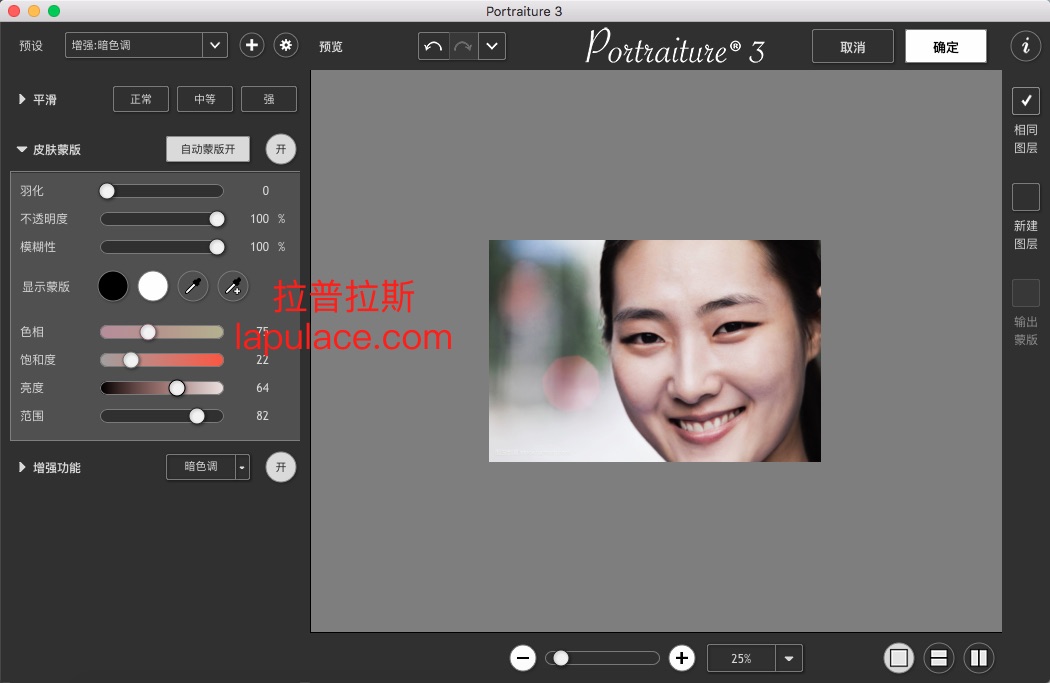The width and height of the screenshot is (1050, 683).
Task: Toggle skin mask 开 switch
Action: click(x=281, y=149)
